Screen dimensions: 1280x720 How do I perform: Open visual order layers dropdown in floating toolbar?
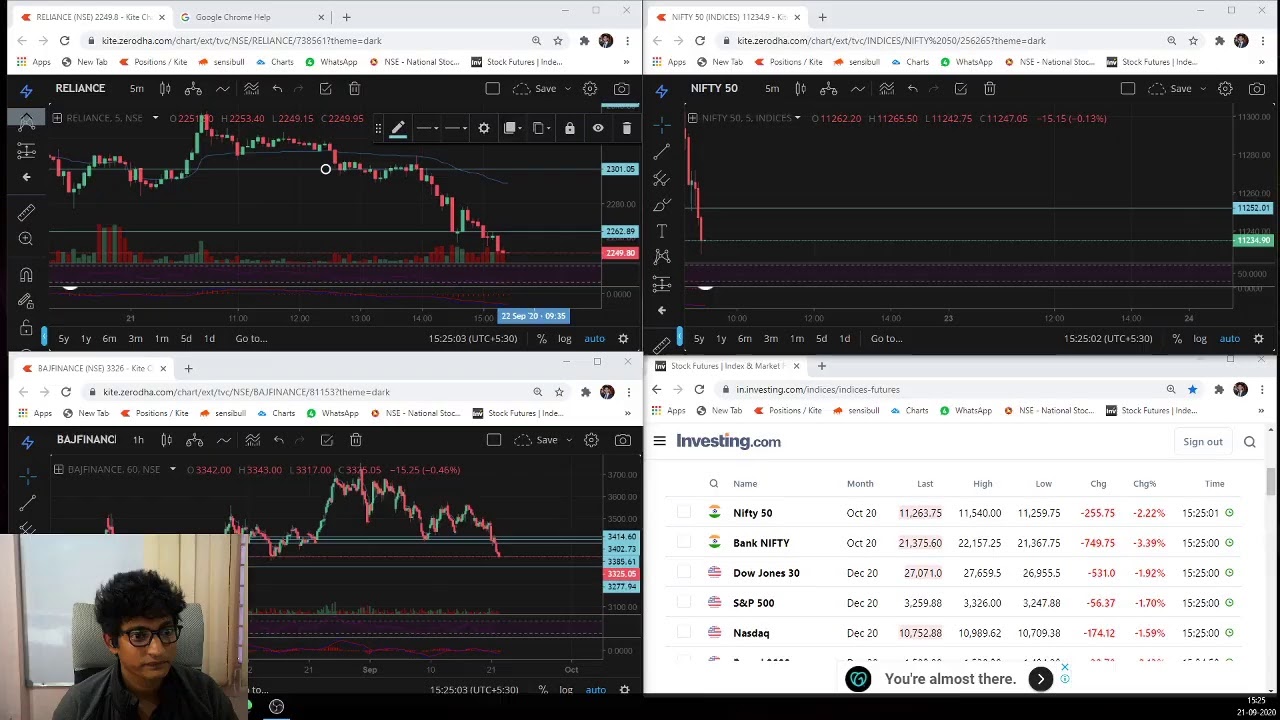click(514, 128)
